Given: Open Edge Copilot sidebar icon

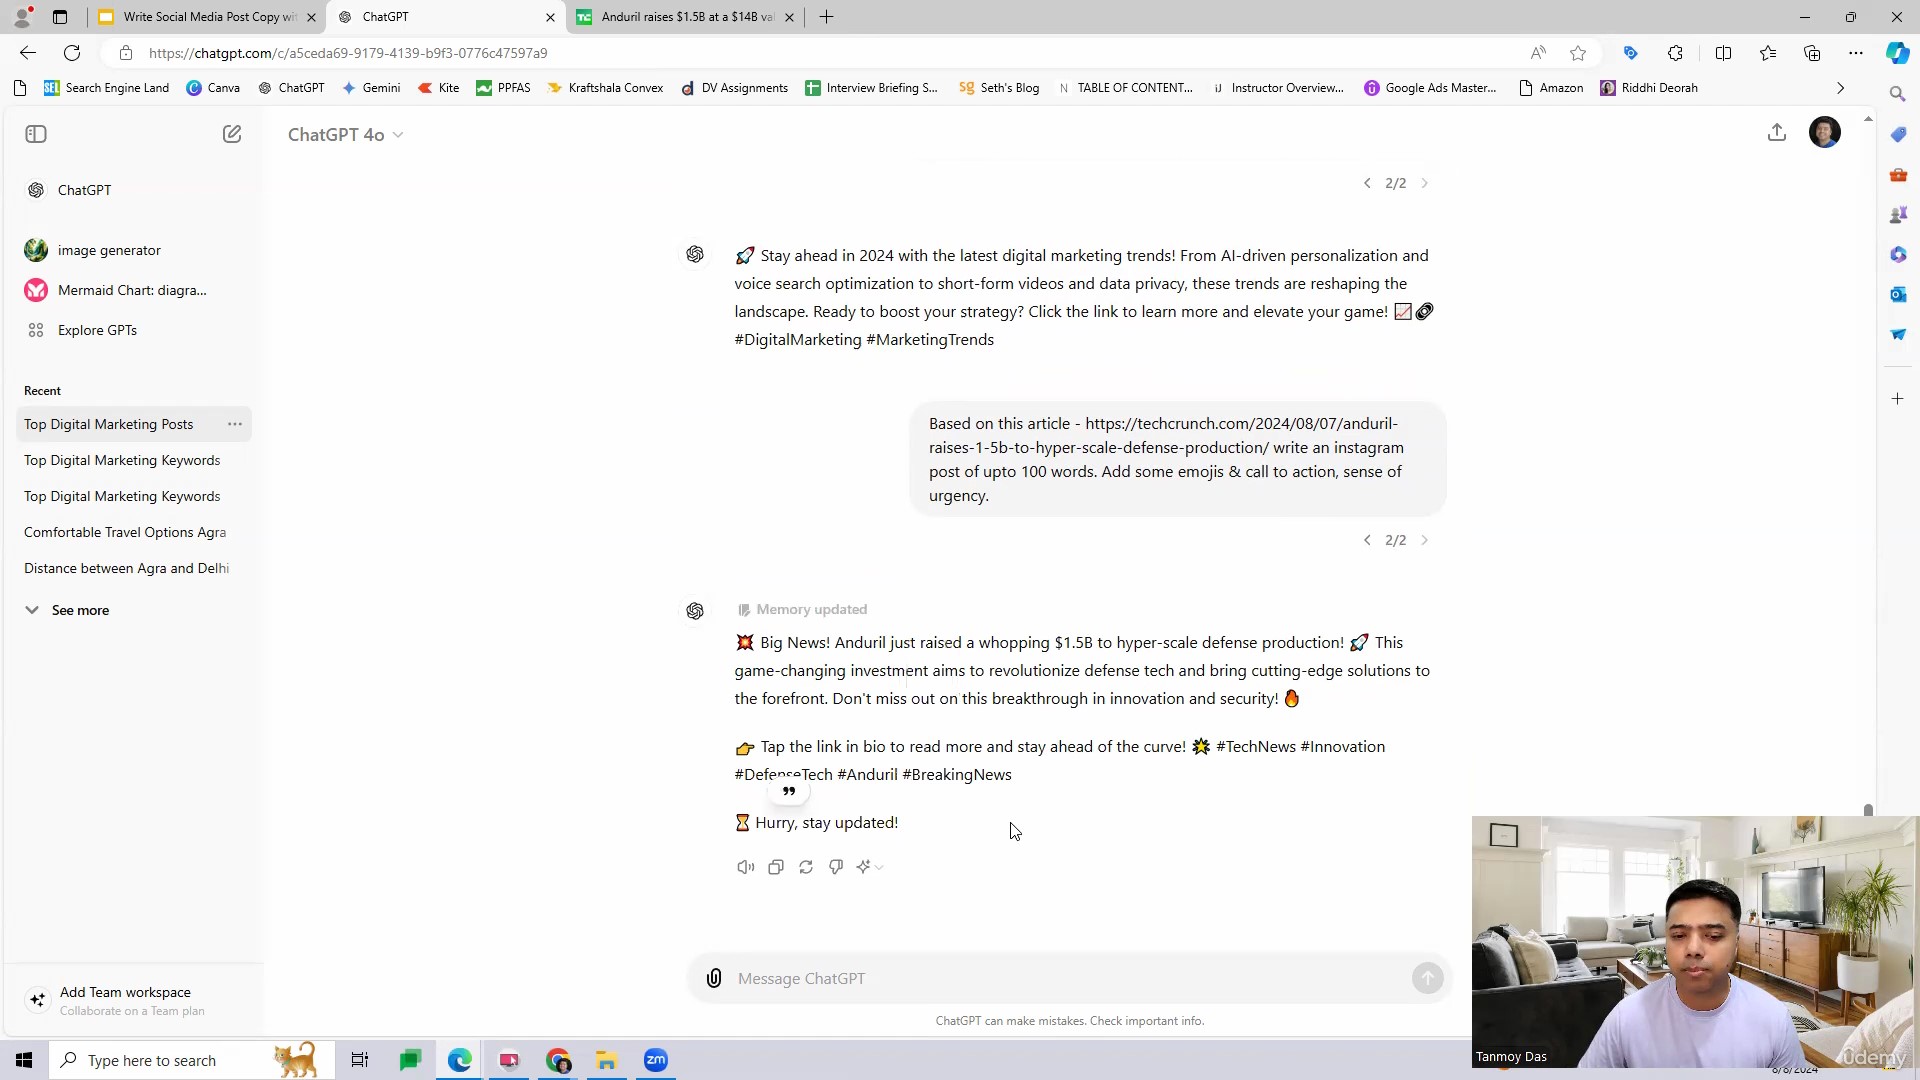Looking at the screenshot, I should pos(1897,53).
